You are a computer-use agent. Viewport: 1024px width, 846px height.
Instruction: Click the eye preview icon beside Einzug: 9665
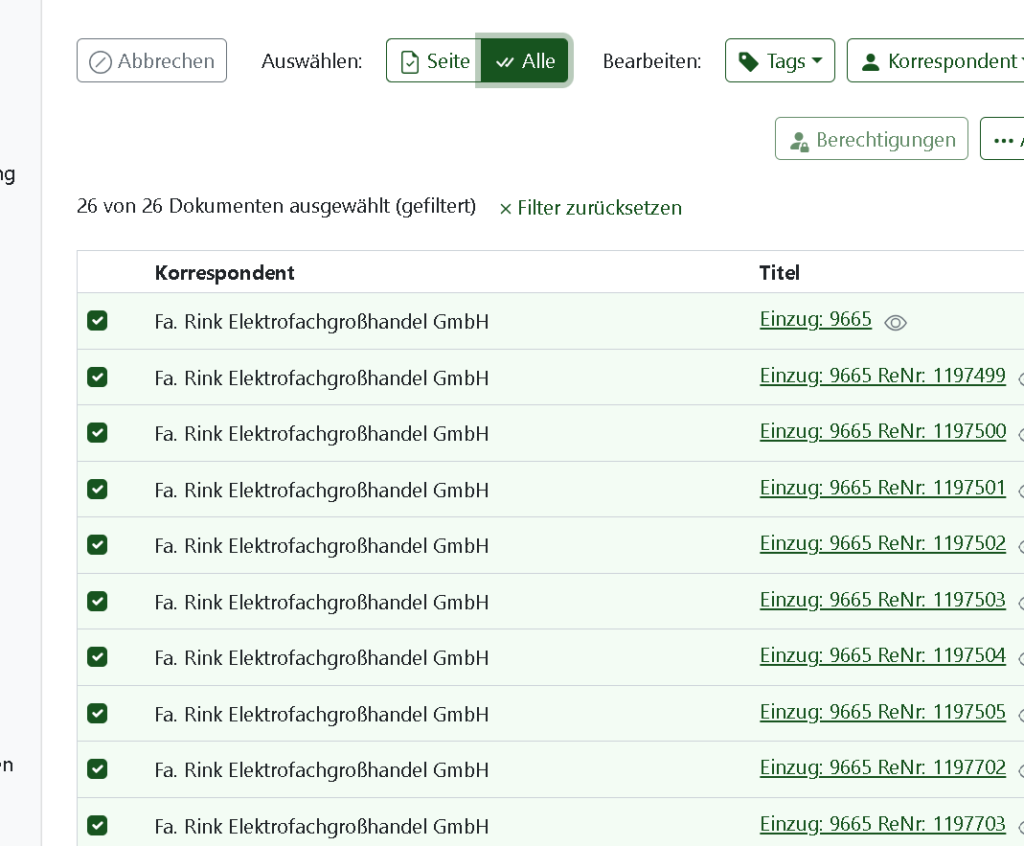(895, 322)
